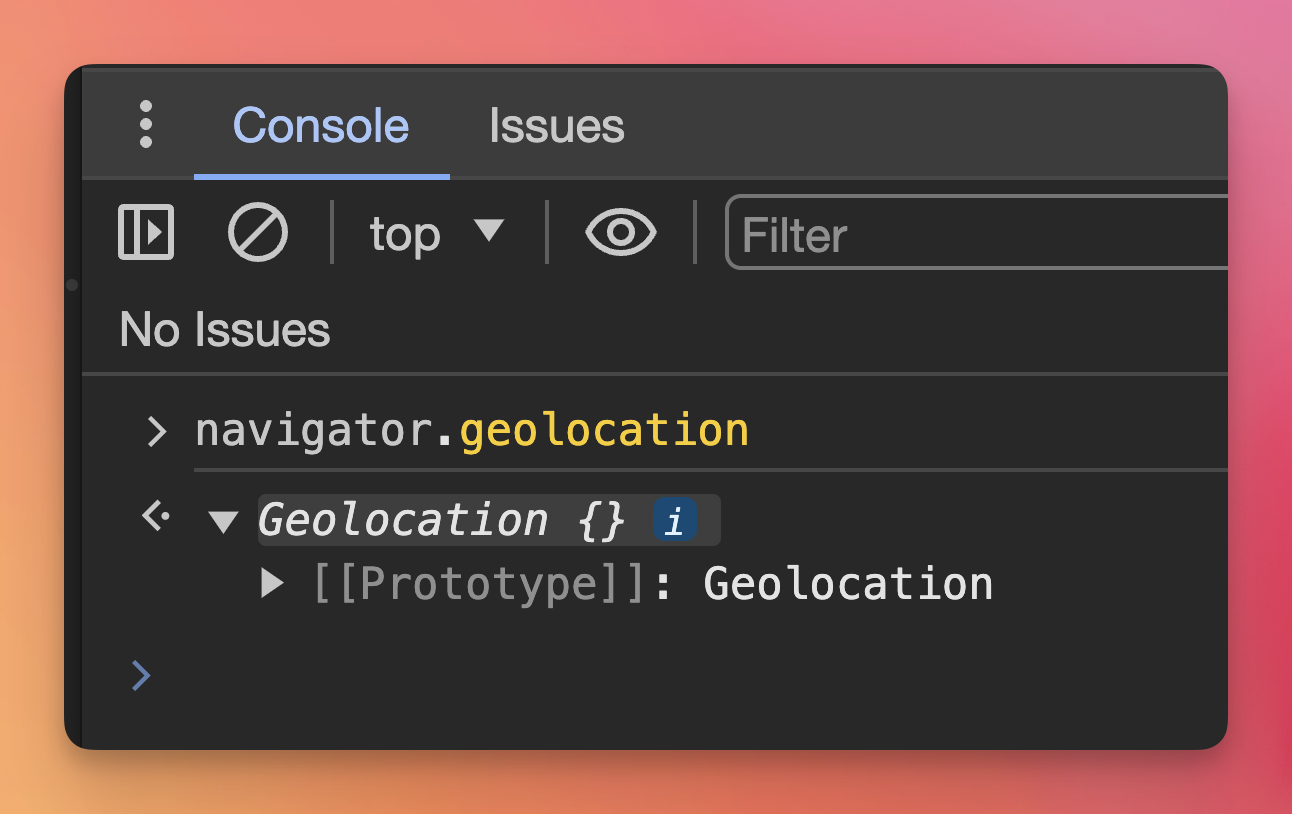The height and width of the screenshot is (814, 1292).
Task: Expand the [[Prototype]] disclosure triangle
Action: click(x=271, y=583)
